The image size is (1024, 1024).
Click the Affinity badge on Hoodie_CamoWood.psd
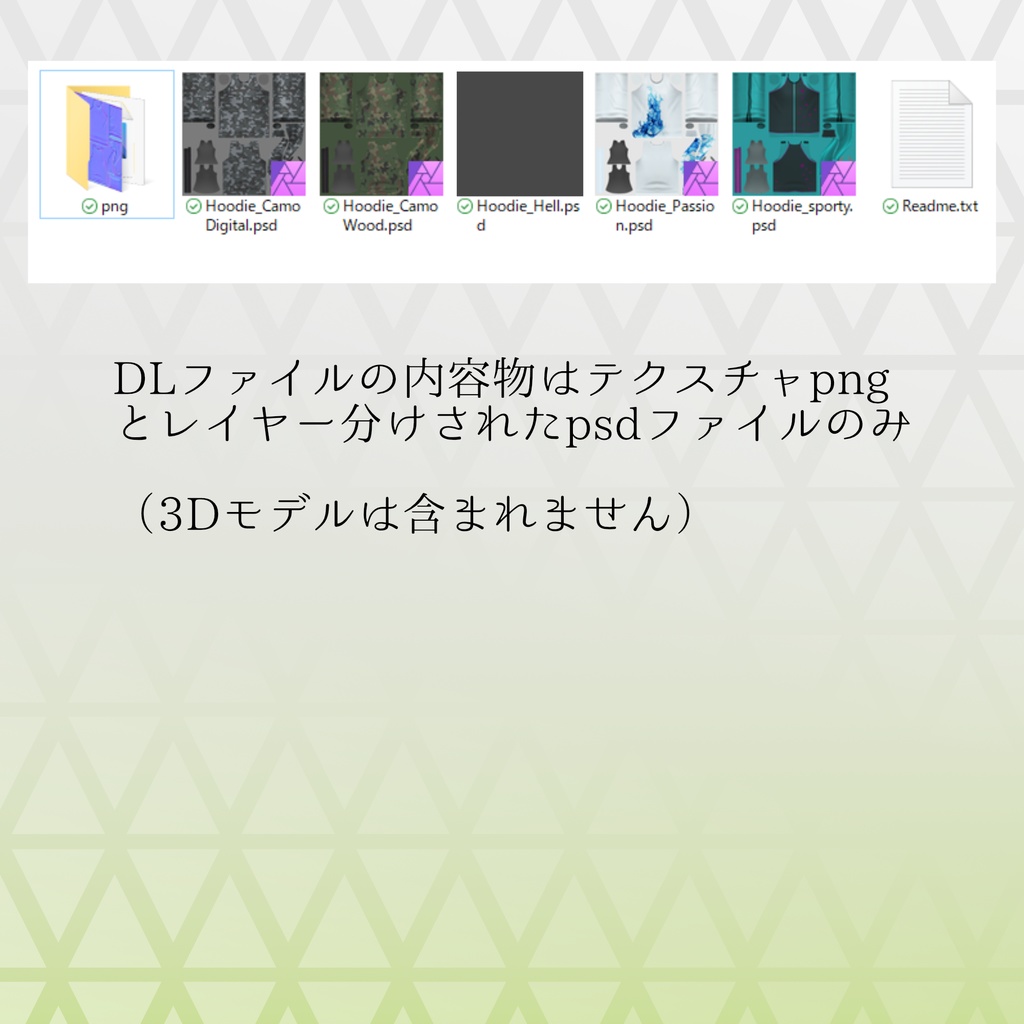[x=427, y=176]
